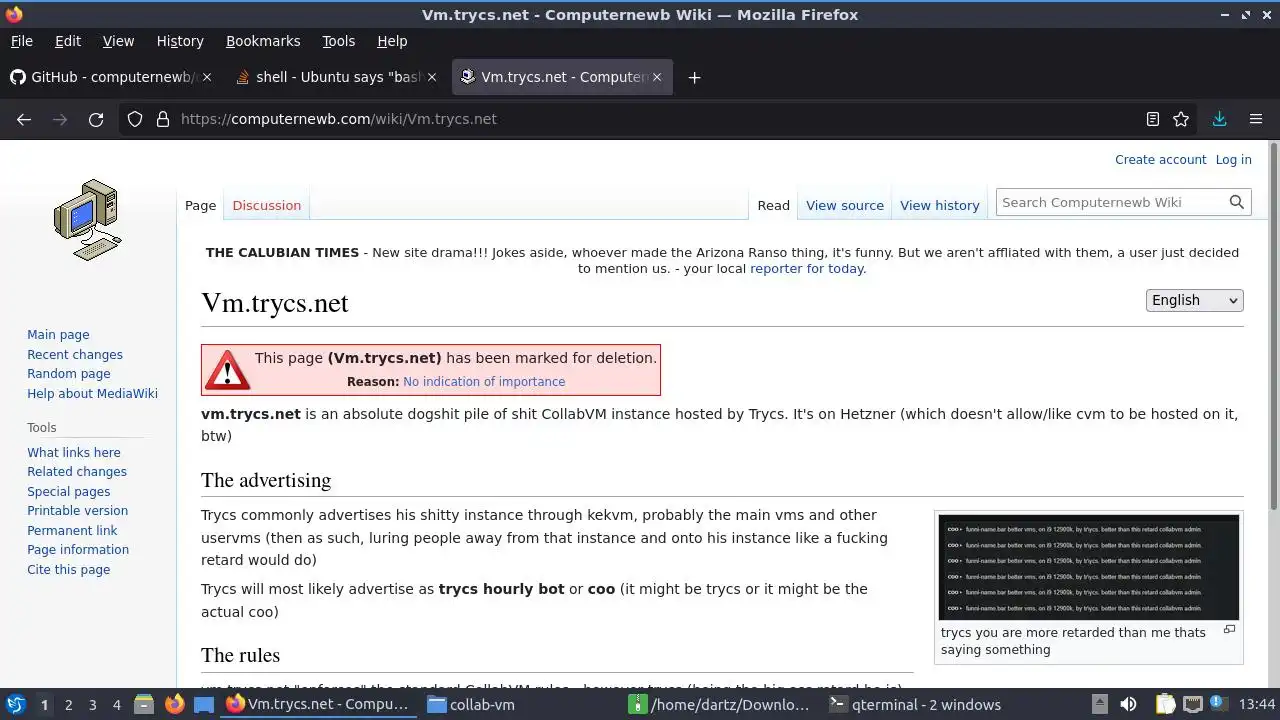Close the Vm.trycs.net tab

pyautogui.click(x=657, y=77)
